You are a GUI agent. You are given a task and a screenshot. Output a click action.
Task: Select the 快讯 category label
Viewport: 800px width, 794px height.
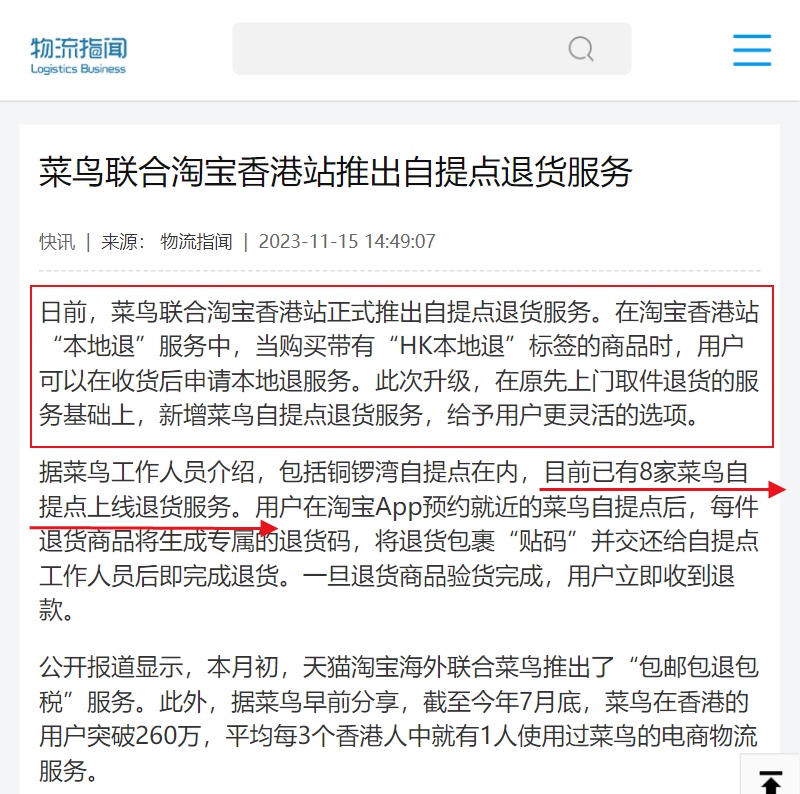57,242
